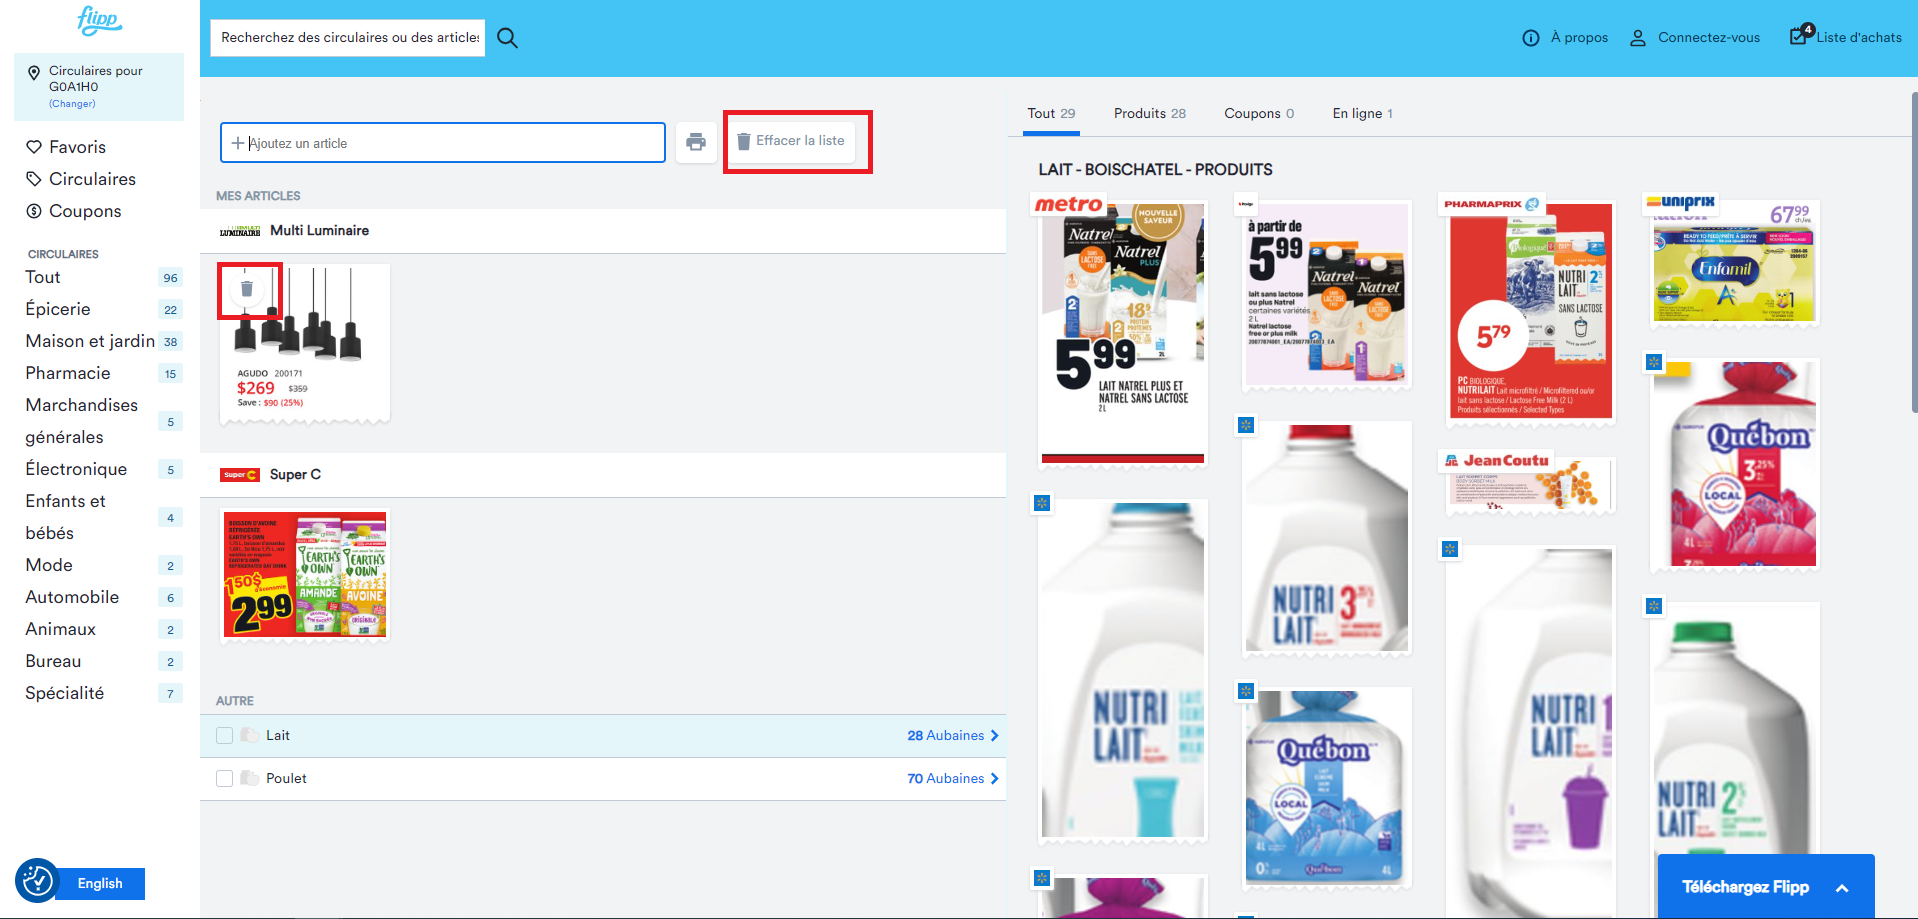Click the Uniprix logo on flyer
Image resolution: width=1918 pixels, height=919 pixels.
pyautogui.click(x=1681, y=201)
